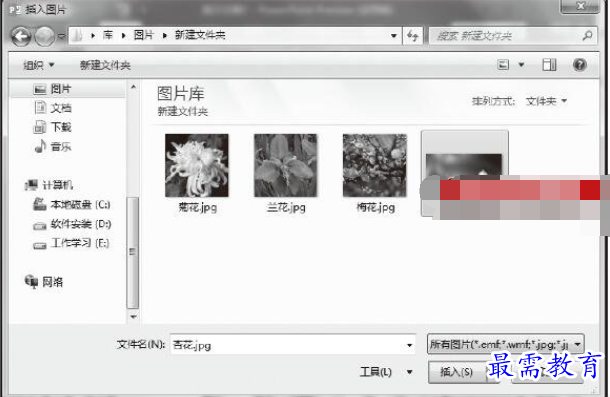Open help with the question mark icon
Screen dimensions: 610x397
pyautogui.click(x=580, y=65)
